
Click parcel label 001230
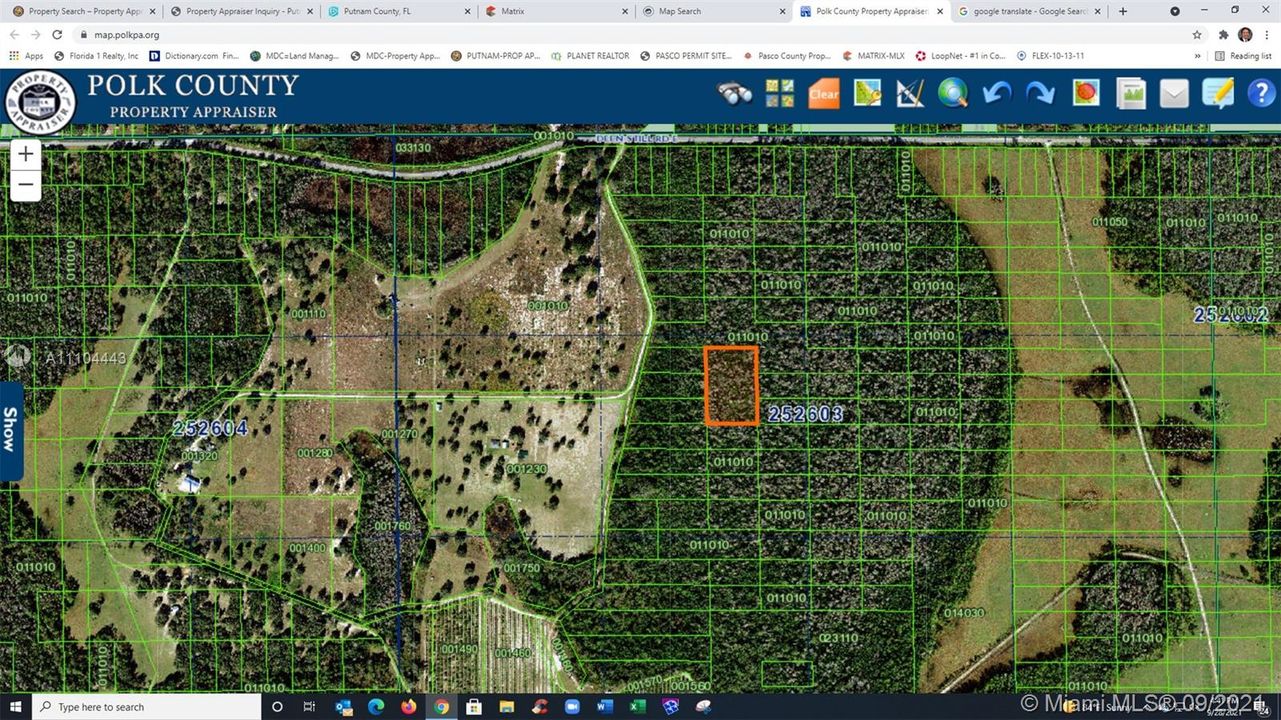[526, 469]
